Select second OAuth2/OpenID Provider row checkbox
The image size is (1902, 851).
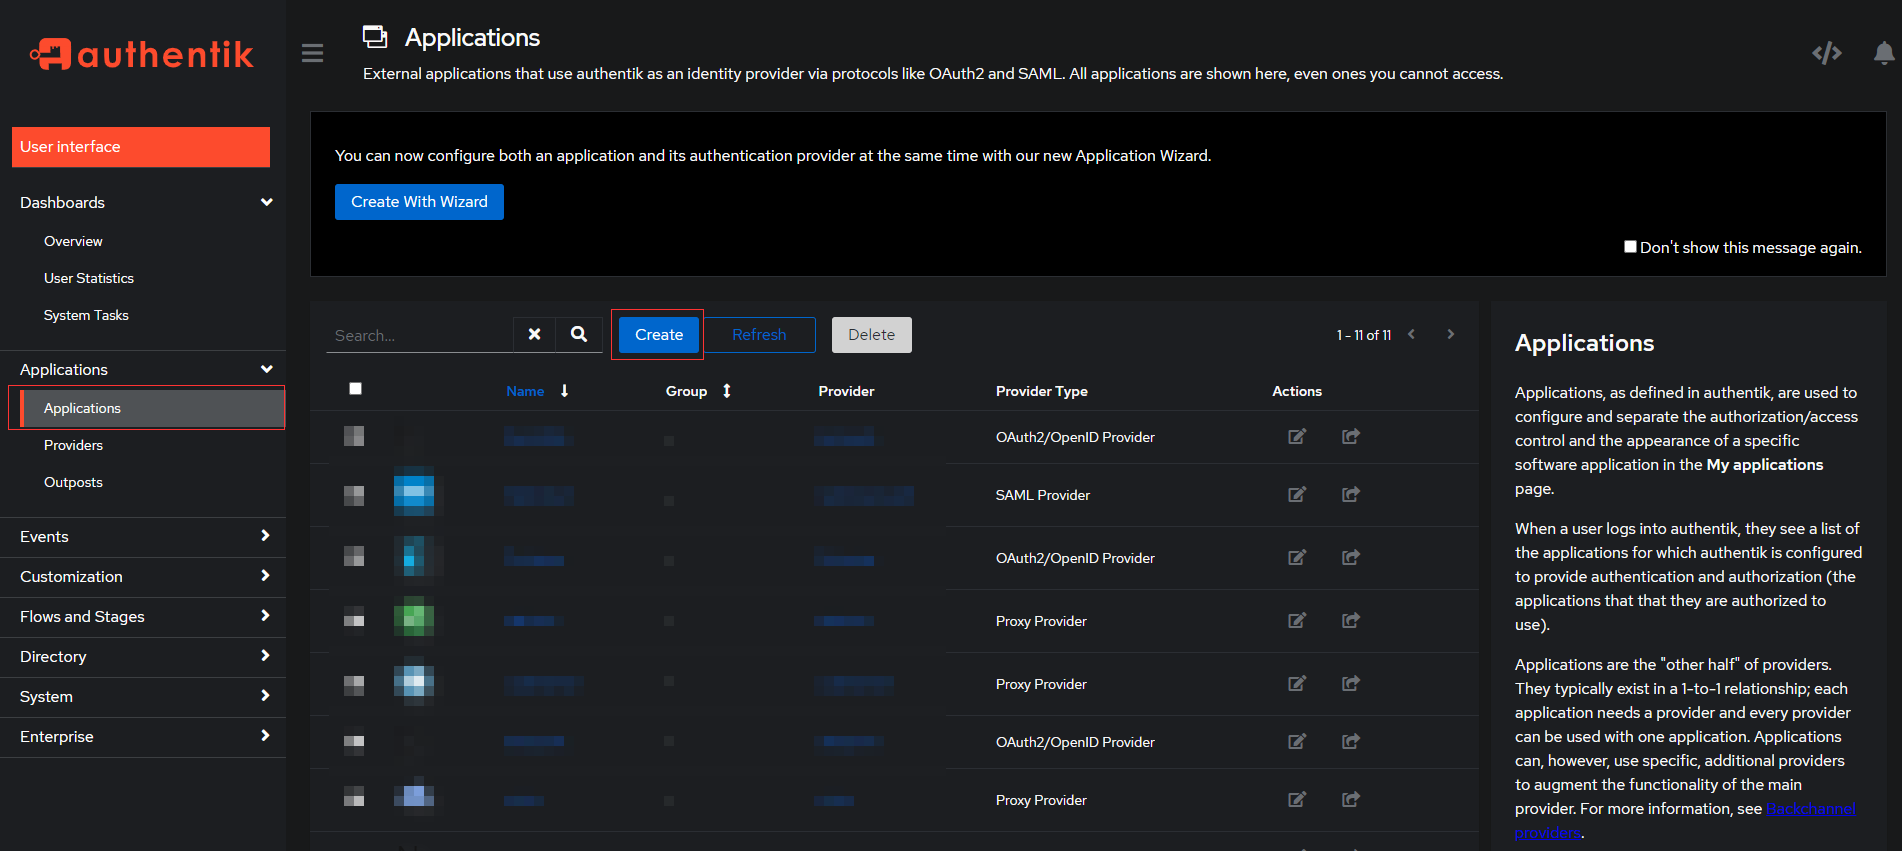click(354, 556)
